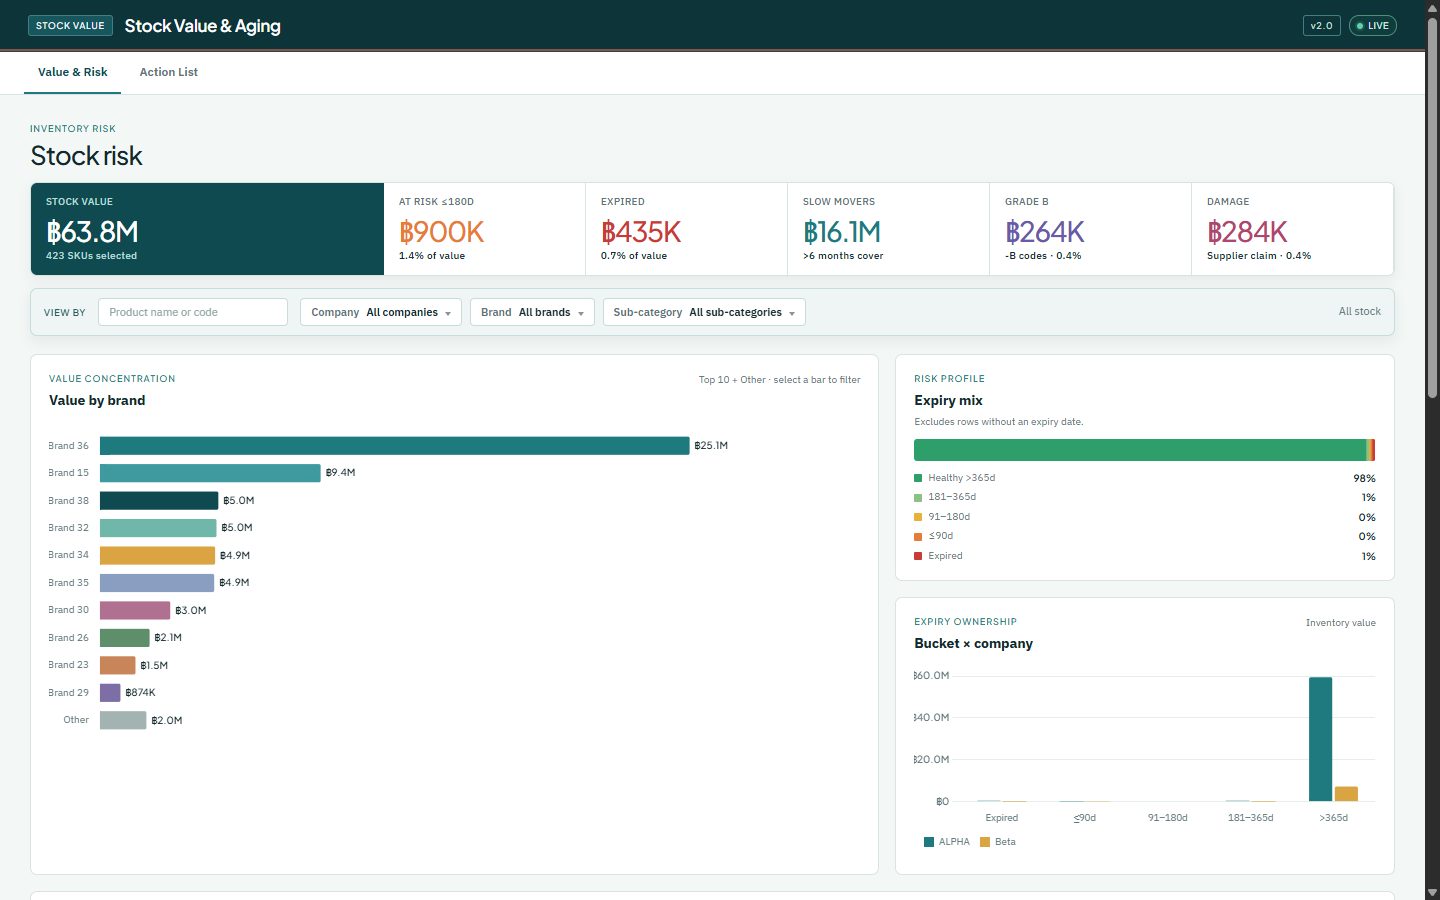Click the green segment of Expiry mix bar
Screen dimensions: 1440x900
click(x=1140, y=450)
